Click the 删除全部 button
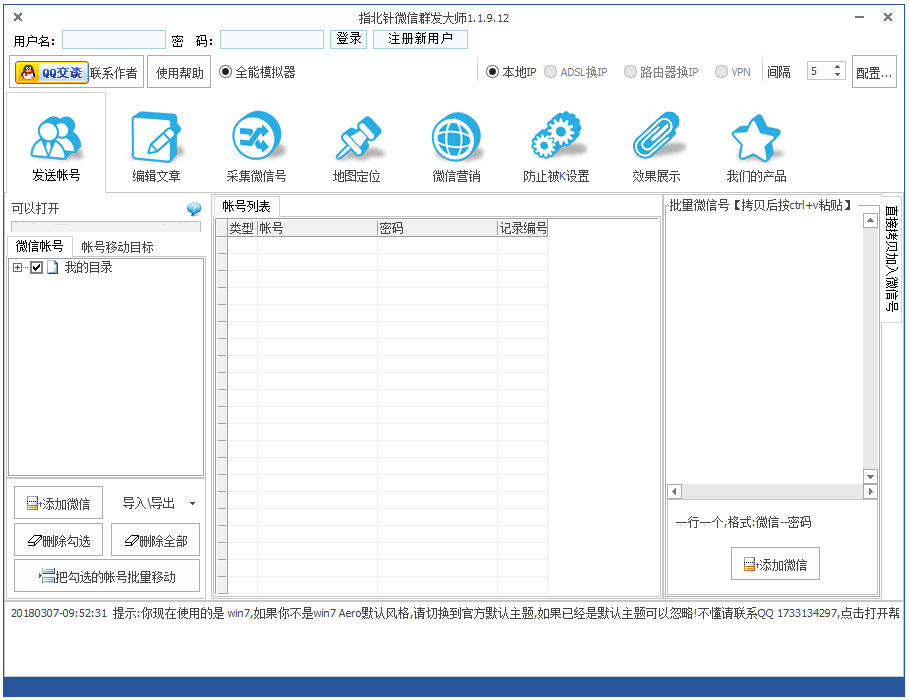The height and width of the screenshot is (700, 909). [155, 541]
